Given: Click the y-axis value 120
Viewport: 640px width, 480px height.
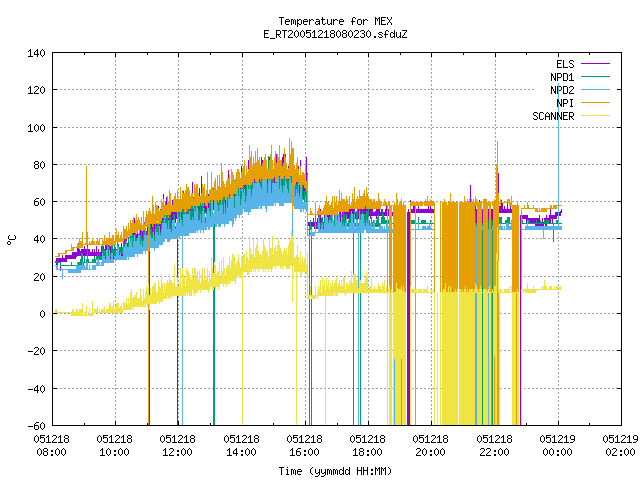Looking at the screenshot, I should [36, 90].
